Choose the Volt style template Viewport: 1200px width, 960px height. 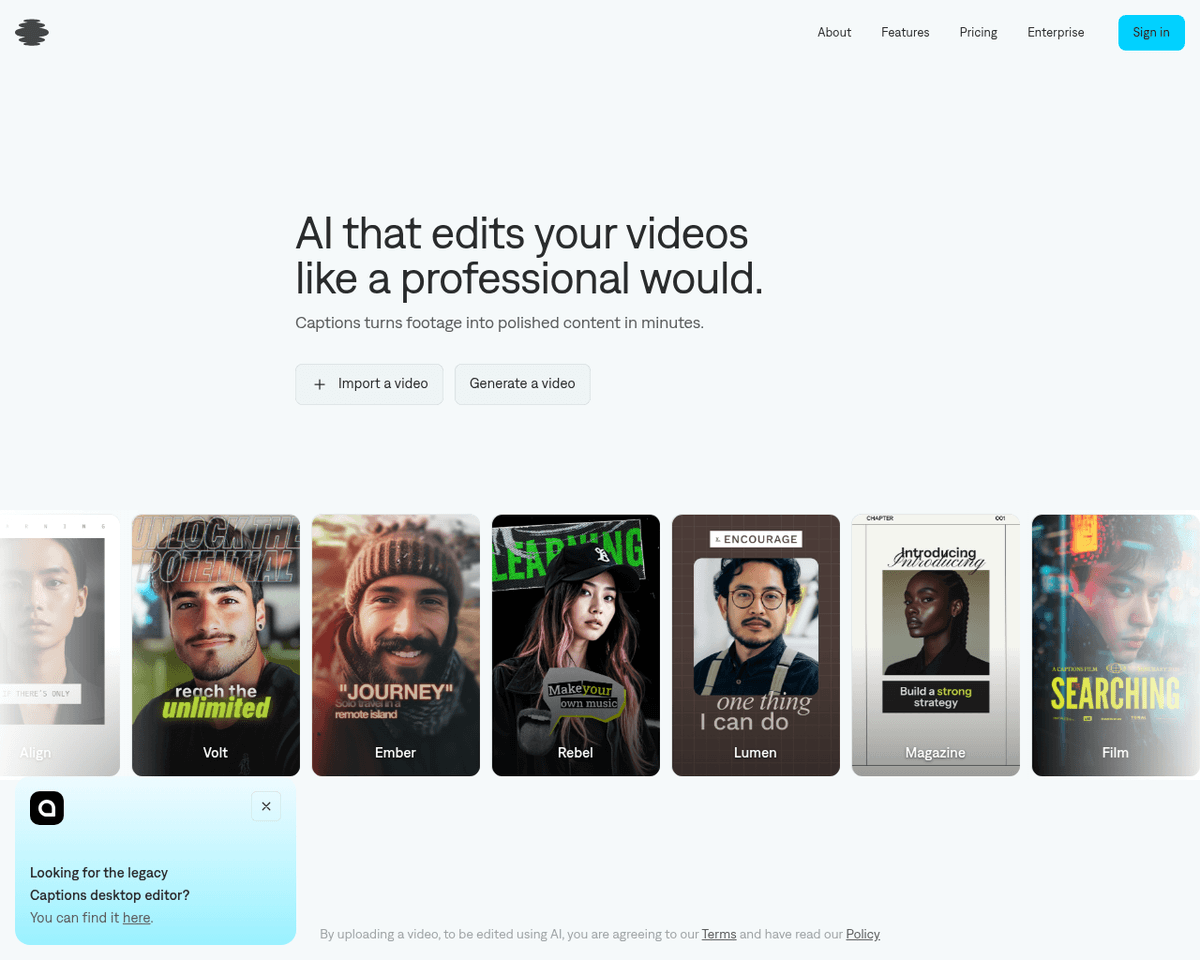tap(216, 645)
